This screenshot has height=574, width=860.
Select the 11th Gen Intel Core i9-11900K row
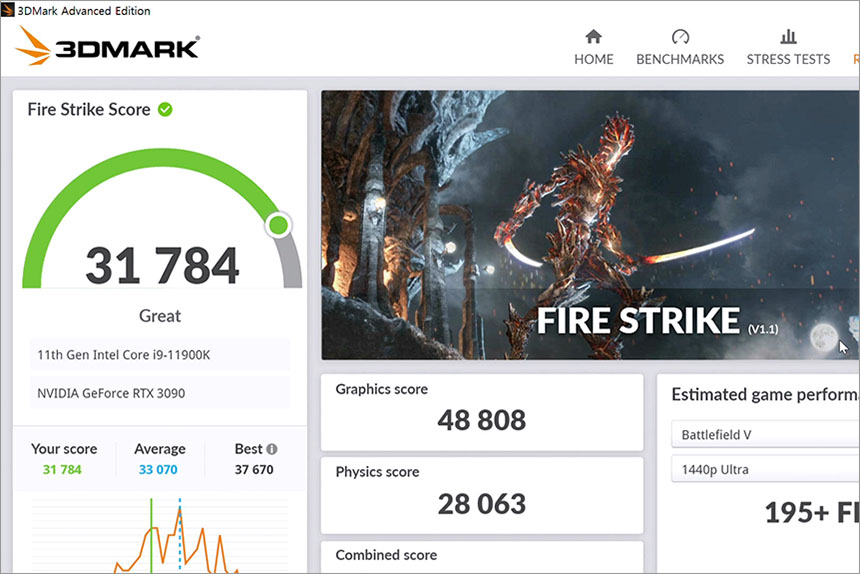[x=160, y=355]
